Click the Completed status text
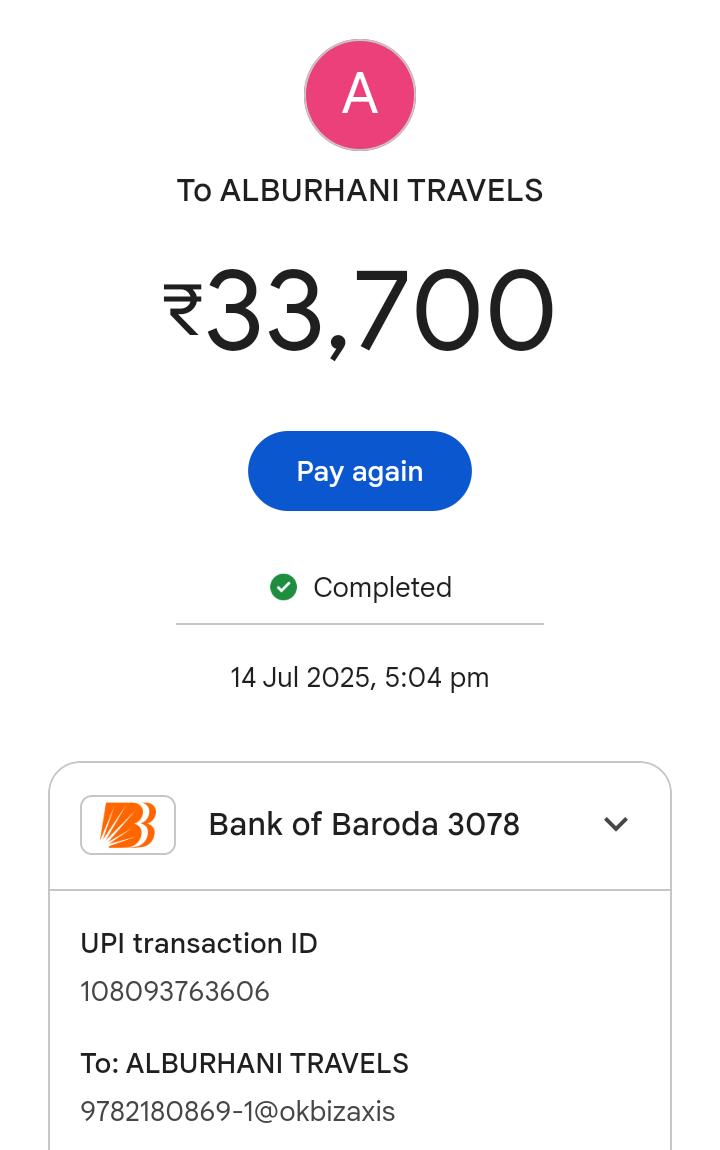Screen dimensions: 720x1150 (382, 587)
